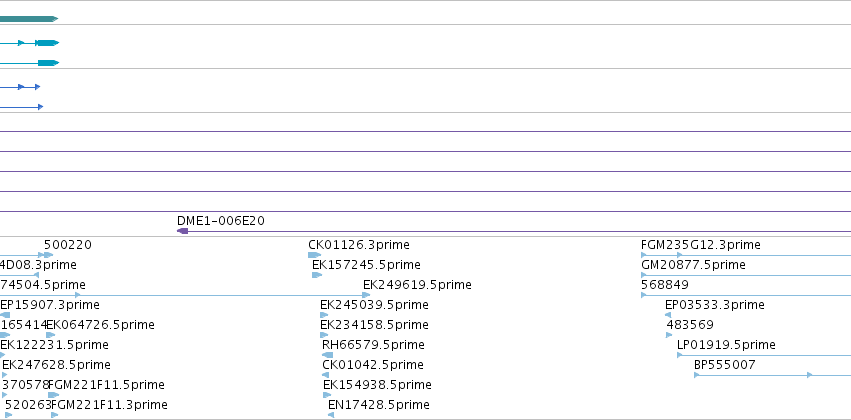Select the DME1-006E20 feature label
The width and height of the screenshot is (851, 420).
tap(221, 221)
